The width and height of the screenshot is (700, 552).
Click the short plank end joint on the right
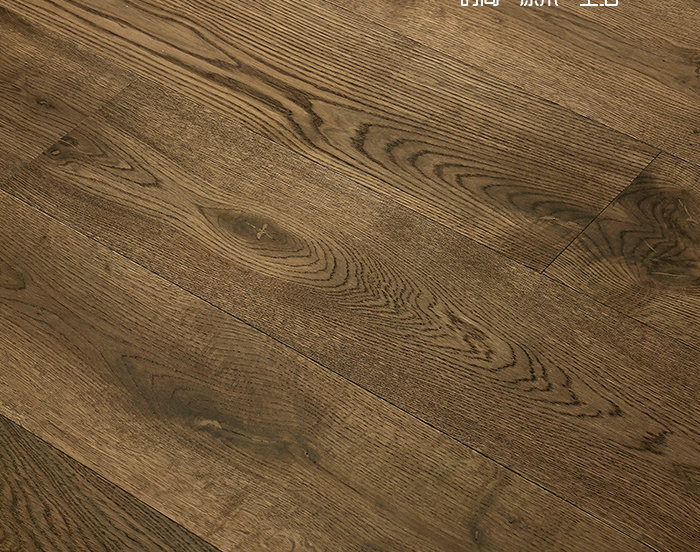[x=601, y=213]
